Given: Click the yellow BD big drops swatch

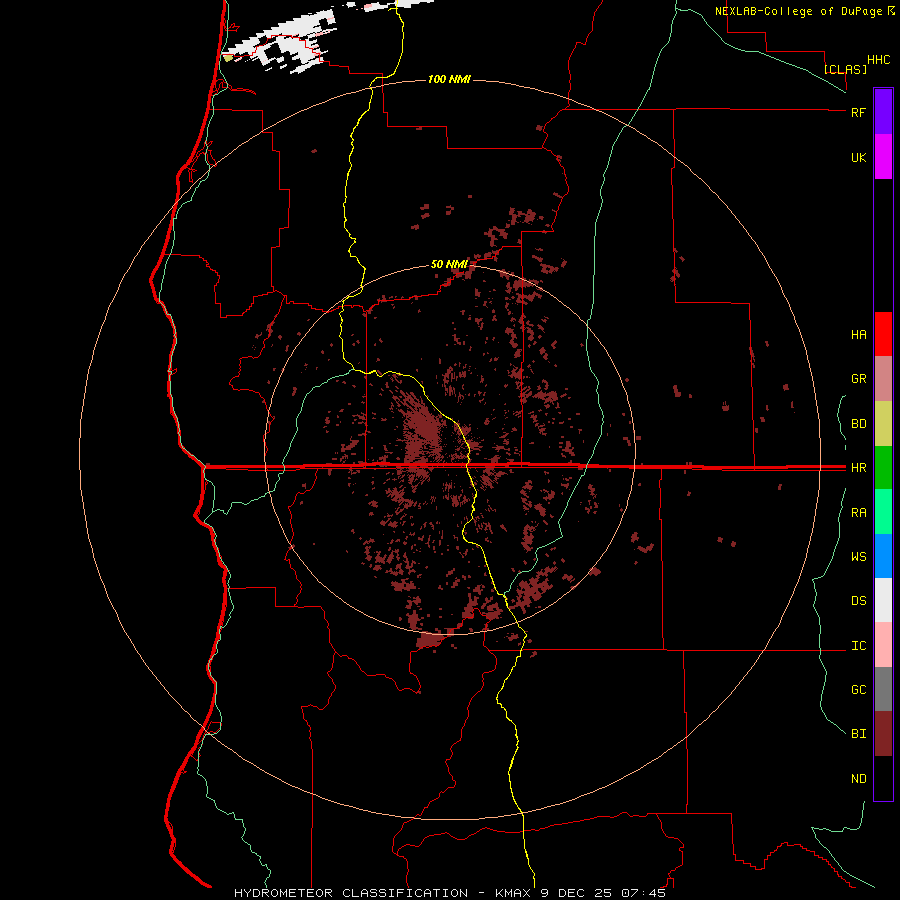Looking at the screenshot, I should (x=883, y=424).
